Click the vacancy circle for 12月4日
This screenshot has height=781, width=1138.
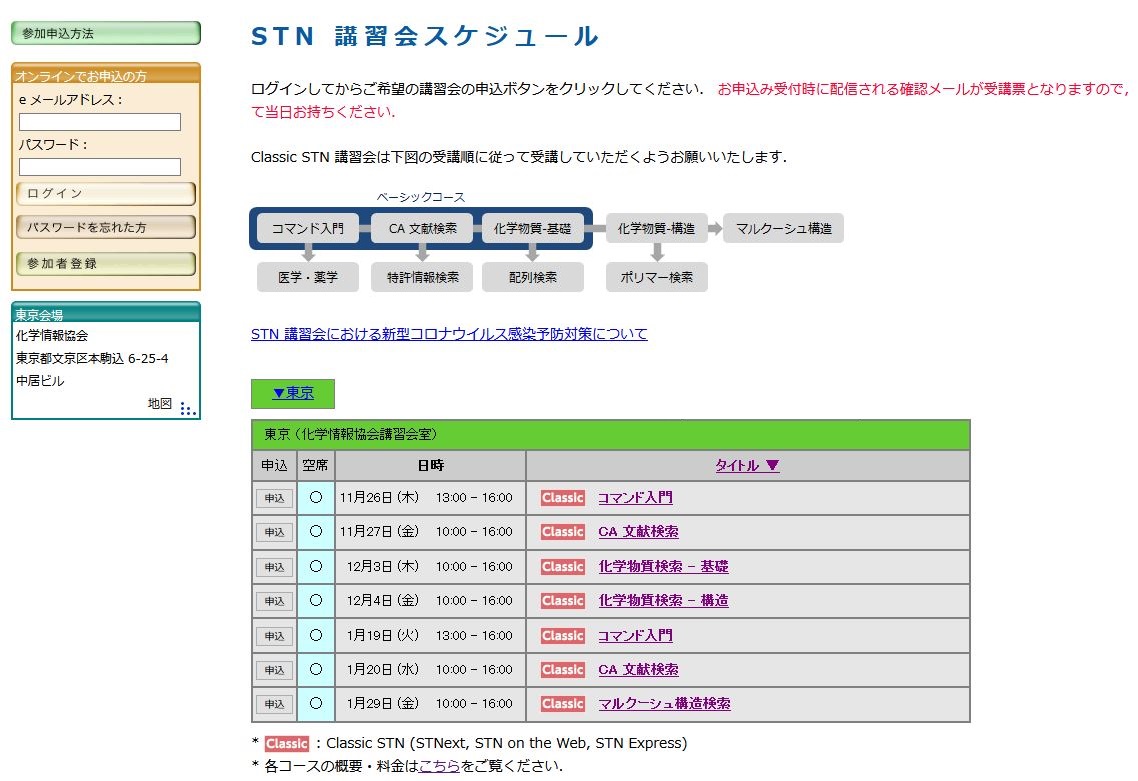coord(316,600)
